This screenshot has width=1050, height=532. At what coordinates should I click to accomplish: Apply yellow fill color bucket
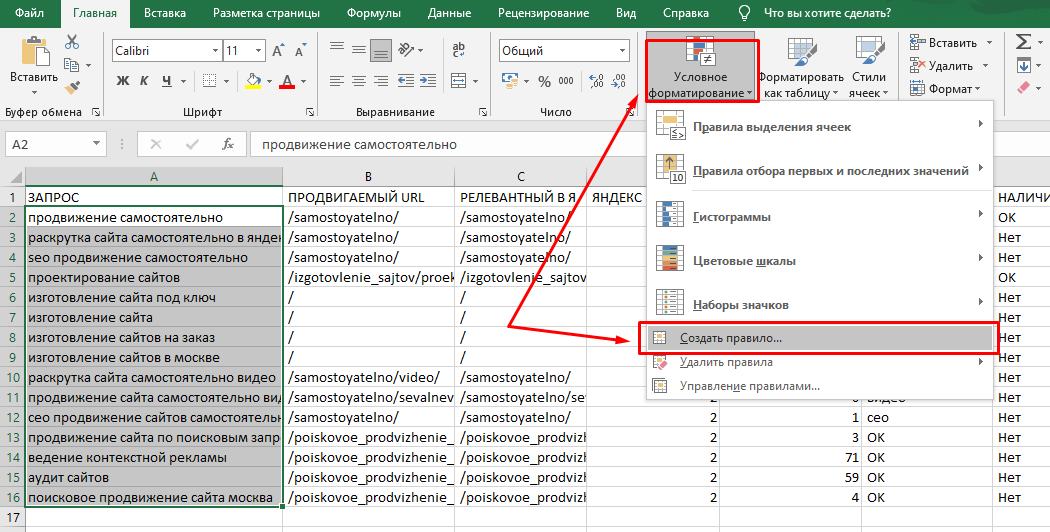coord(253,81)
